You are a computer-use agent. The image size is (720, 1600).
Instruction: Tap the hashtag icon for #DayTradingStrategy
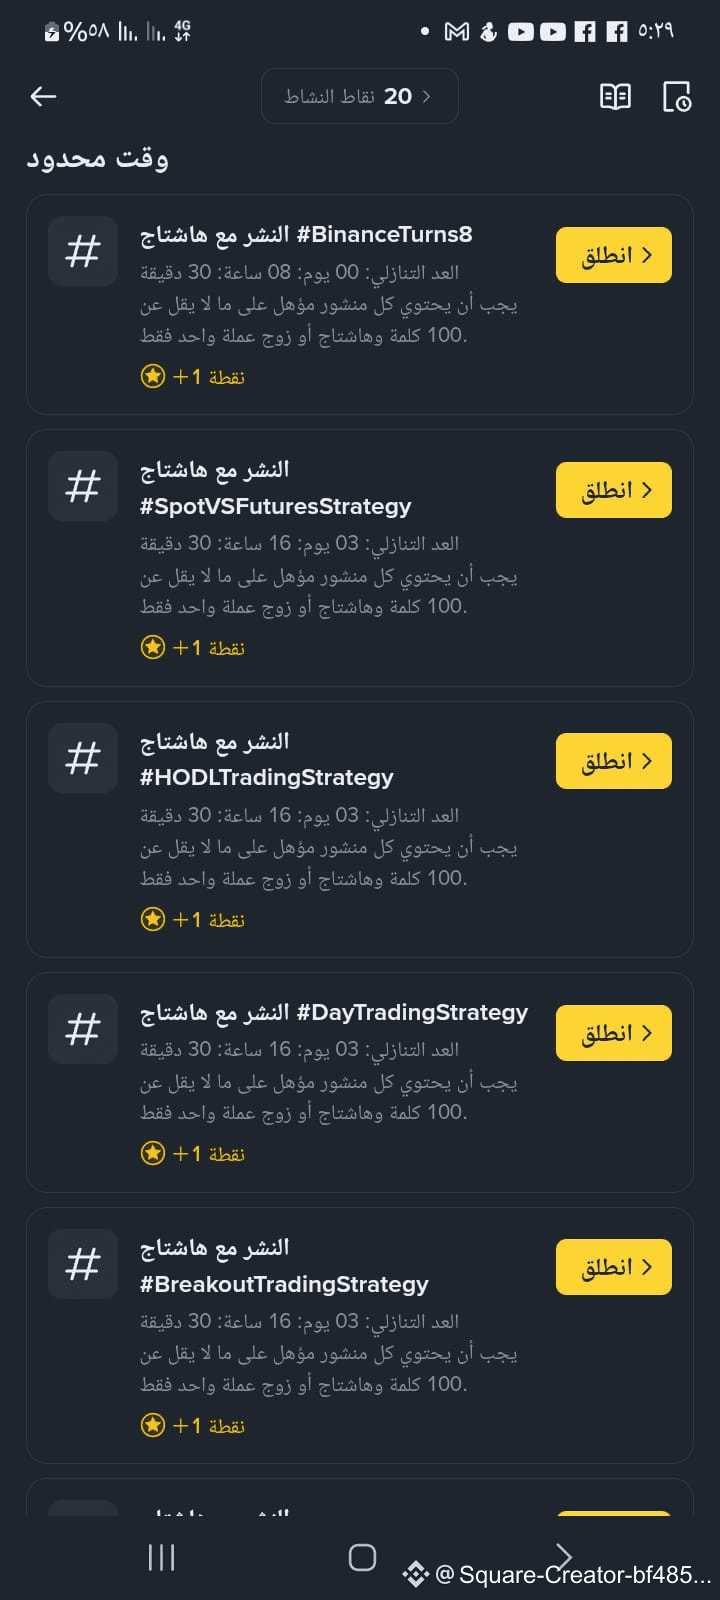[83, 1029]
